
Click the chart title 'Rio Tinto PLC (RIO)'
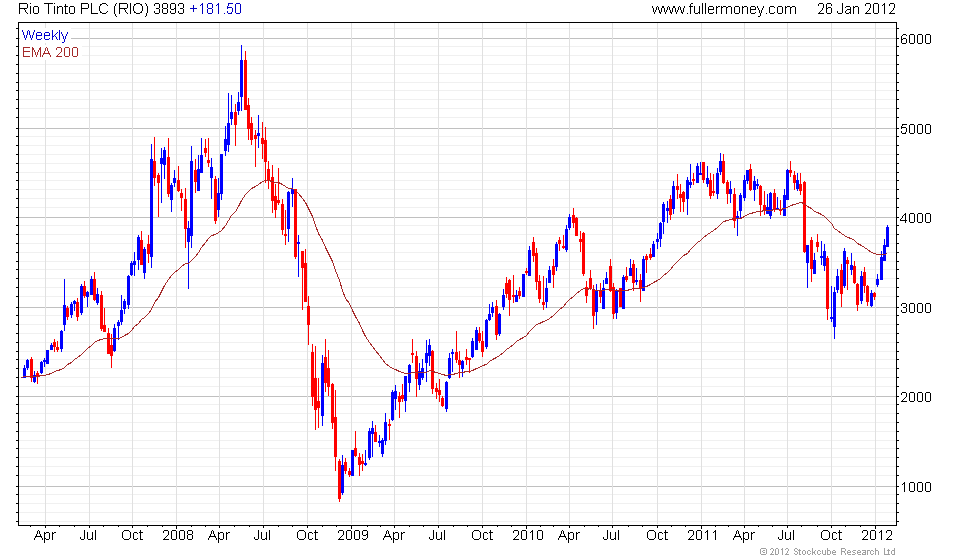click(x=84, y=9)
